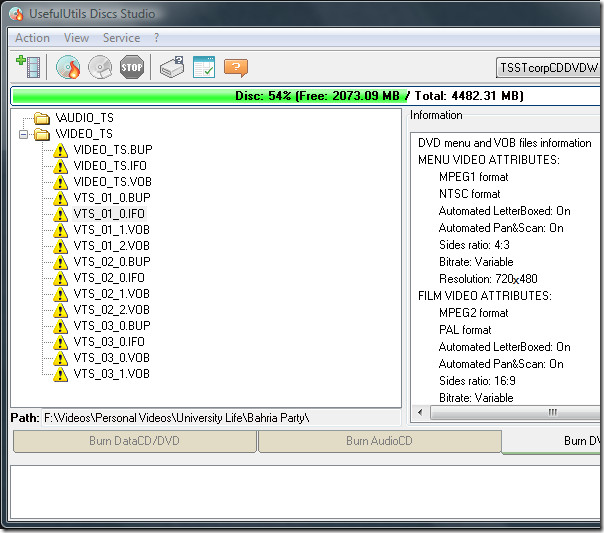The image size is (604, 533).
Task: Click warning icon beside VTS_01_0.BUP
Action: click(x=60, y=198)
